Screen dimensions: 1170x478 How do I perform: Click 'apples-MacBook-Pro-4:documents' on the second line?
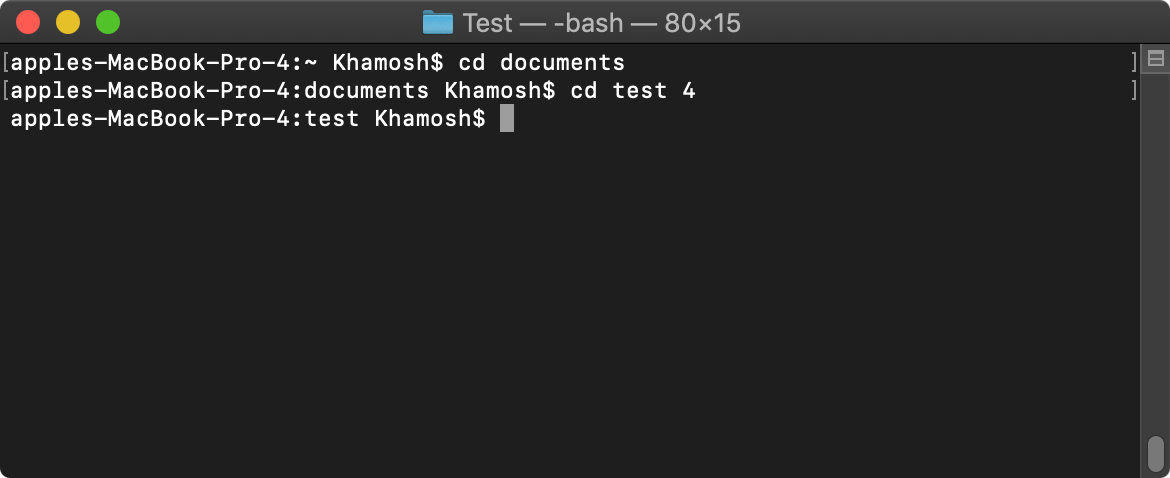click(220, 91)
